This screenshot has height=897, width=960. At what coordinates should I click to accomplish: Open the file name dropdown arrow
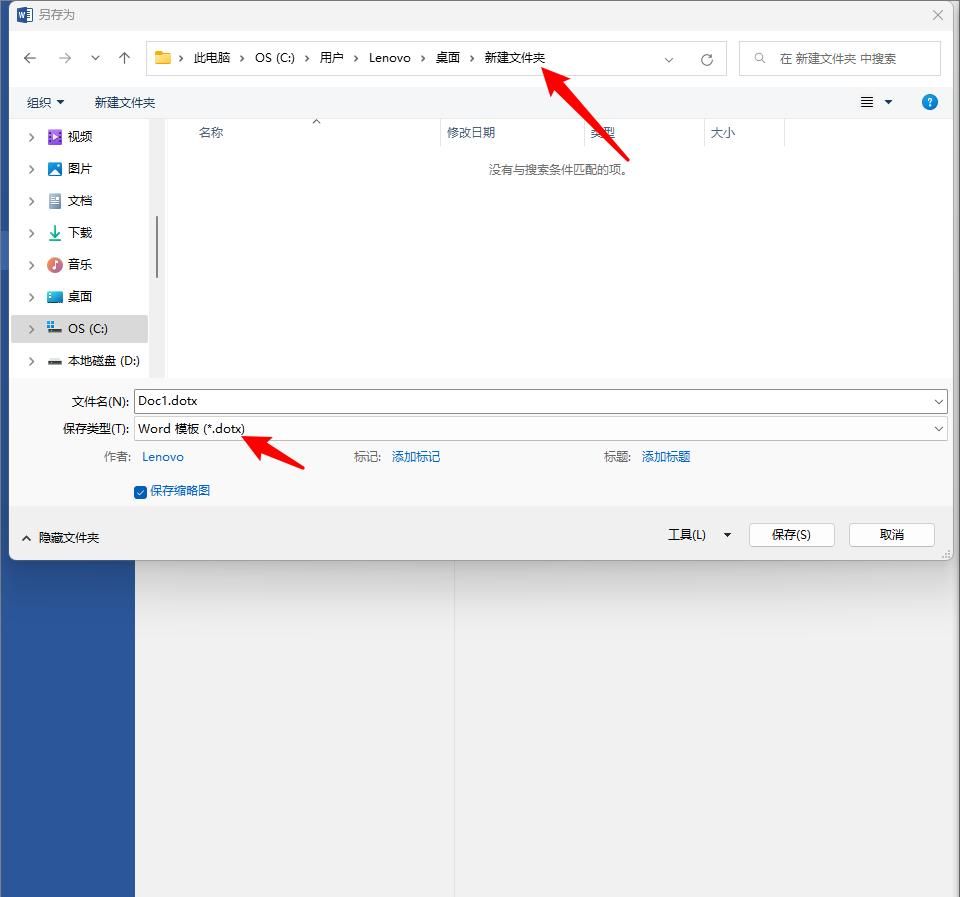pyautogui.click(x=938, y=400)
